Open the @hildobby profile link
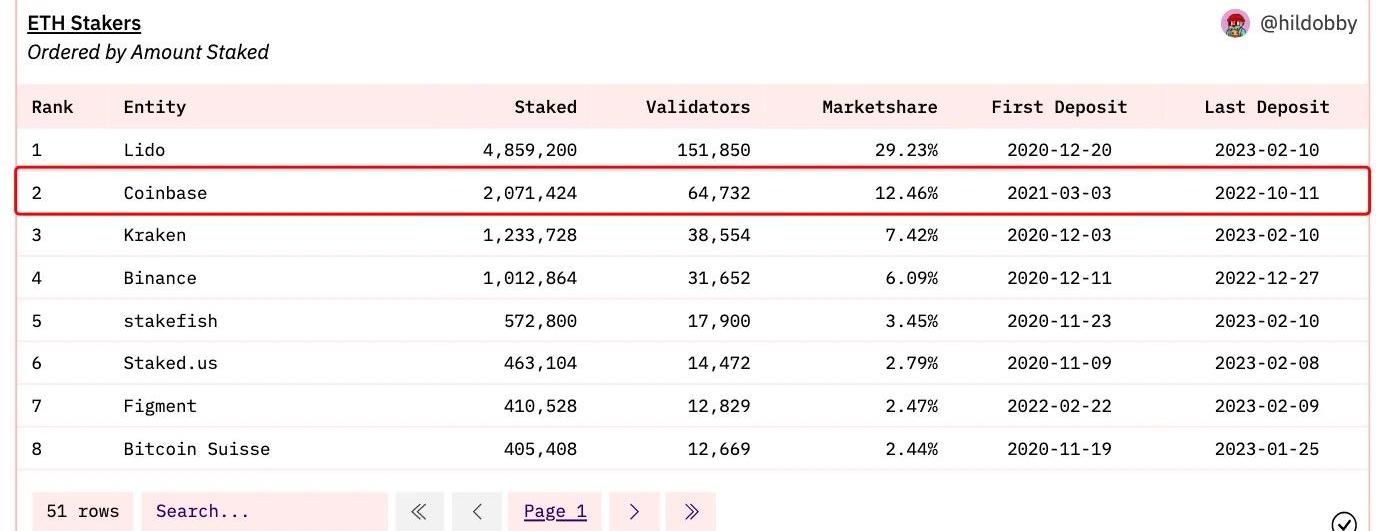The width and height of the screenshot is (1392, 531). [x=1308, y=24]
